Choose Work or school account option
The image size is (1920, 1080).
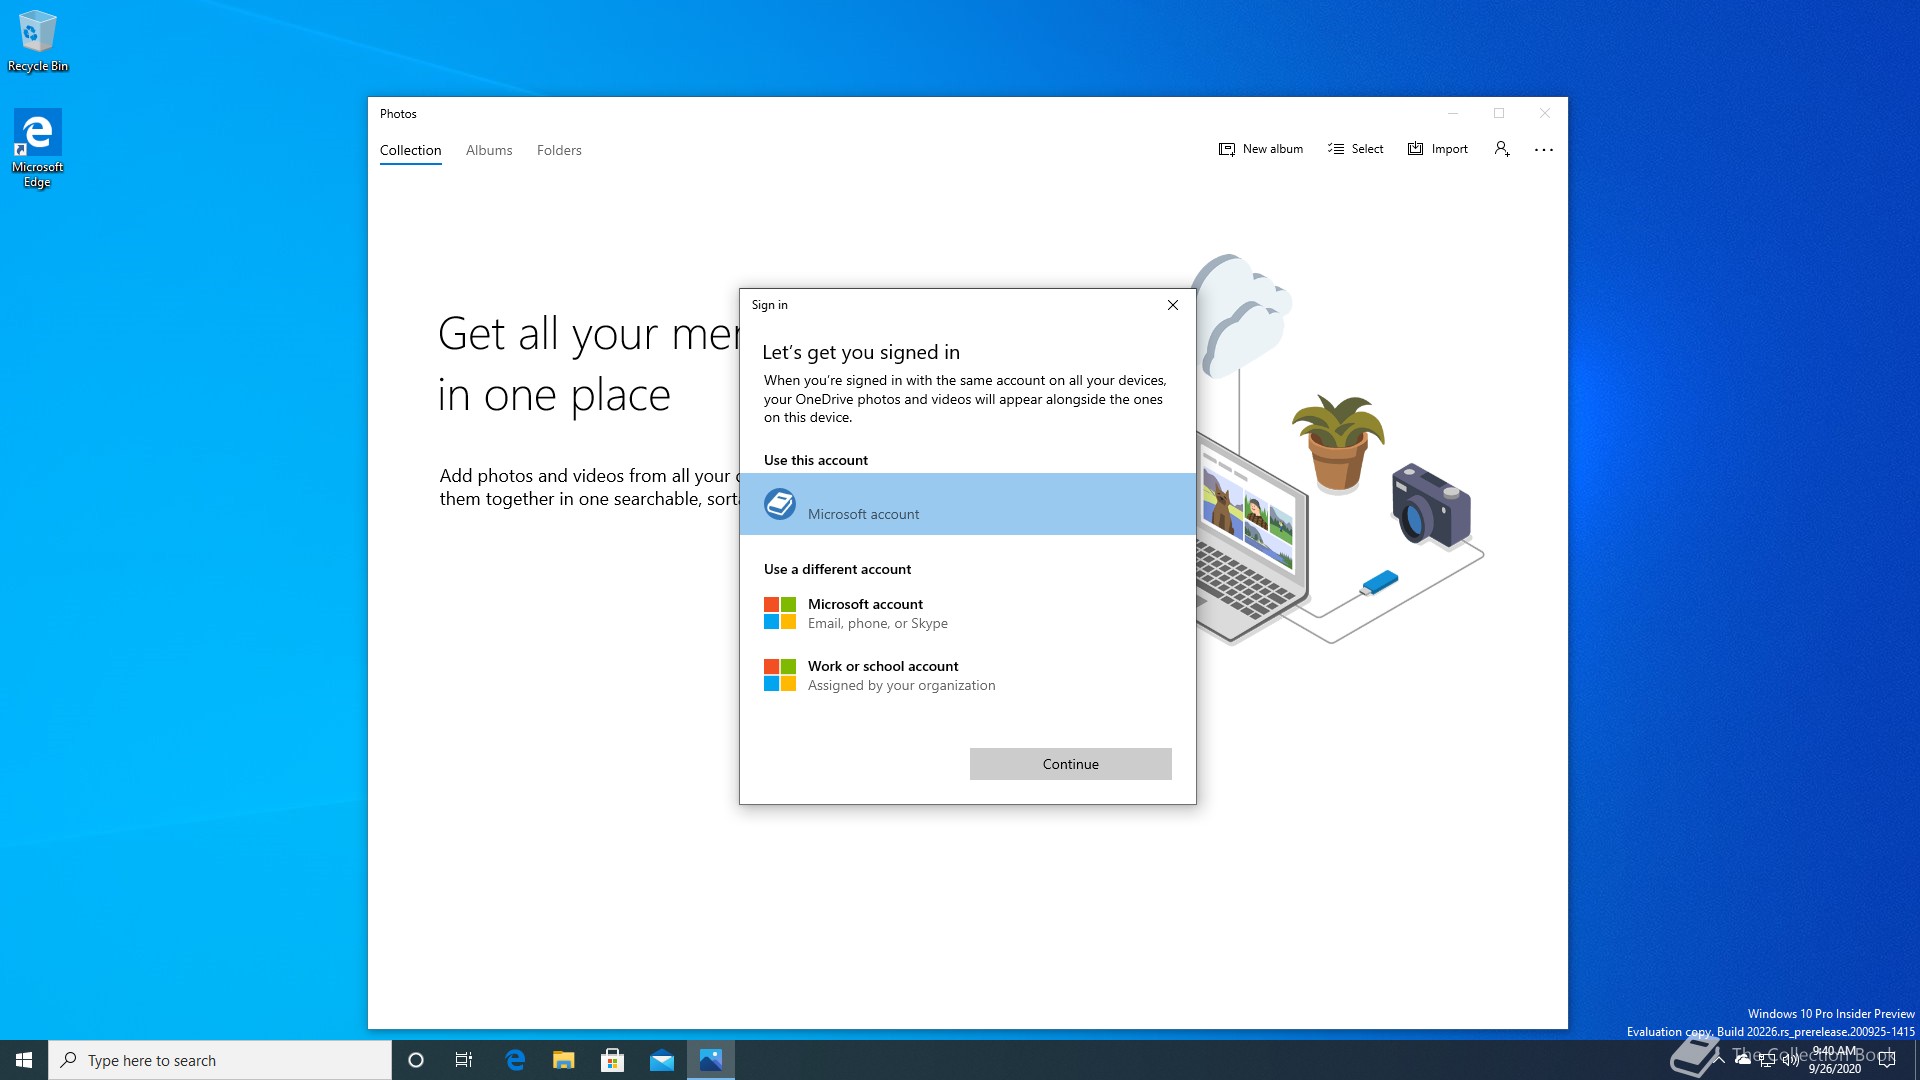point(968,675)
